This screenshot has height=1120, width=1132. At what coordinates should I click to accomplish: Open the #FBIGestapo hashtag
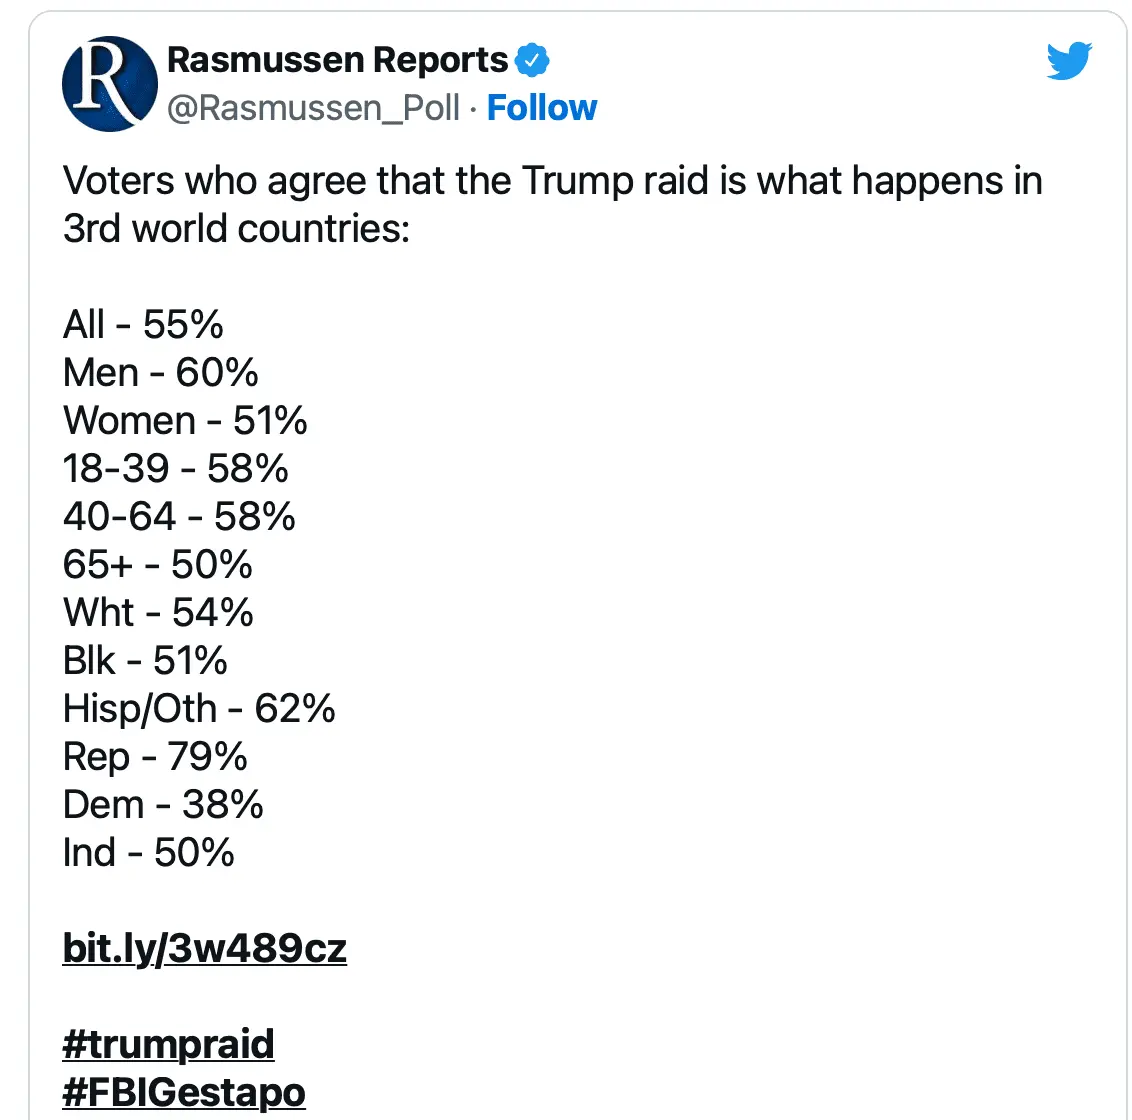(x=184, y=1091)
